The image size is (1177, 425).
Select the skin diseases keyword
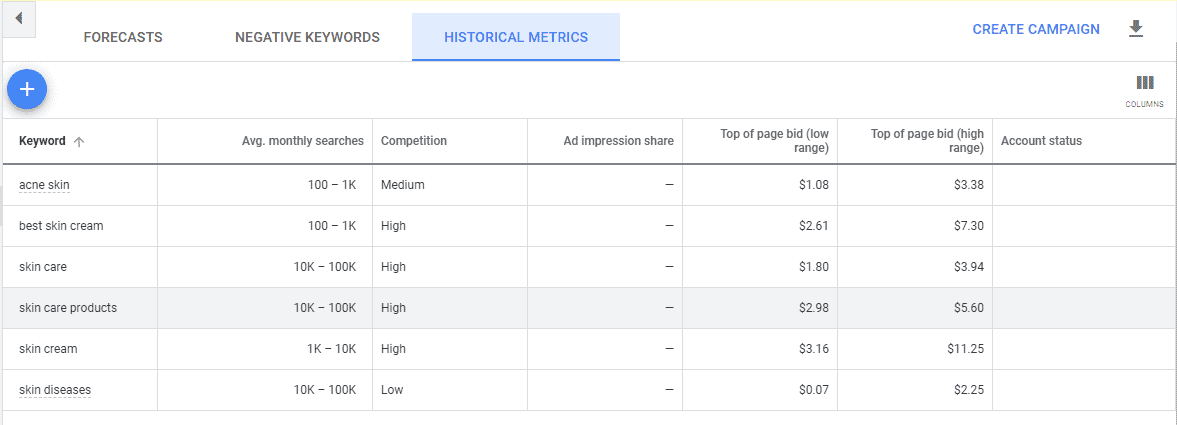tap(55, 390)
